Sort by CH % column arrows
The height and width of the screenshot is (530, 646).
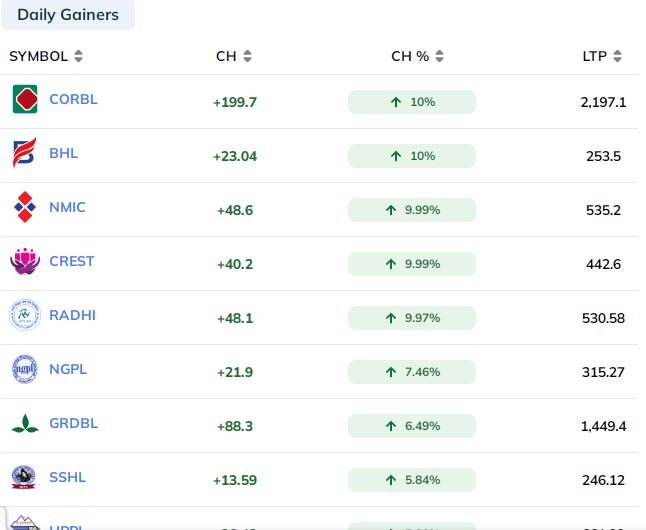(x=440, y=56)
